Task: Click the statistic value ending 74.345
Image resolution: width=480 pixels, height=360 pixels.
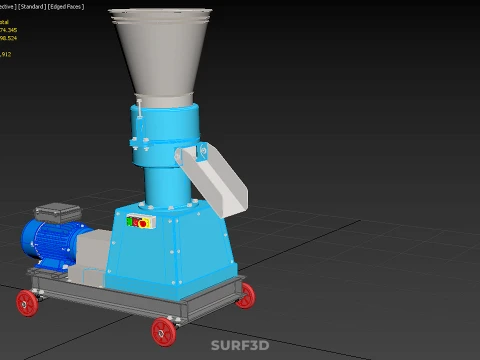Action: point(8,30)
